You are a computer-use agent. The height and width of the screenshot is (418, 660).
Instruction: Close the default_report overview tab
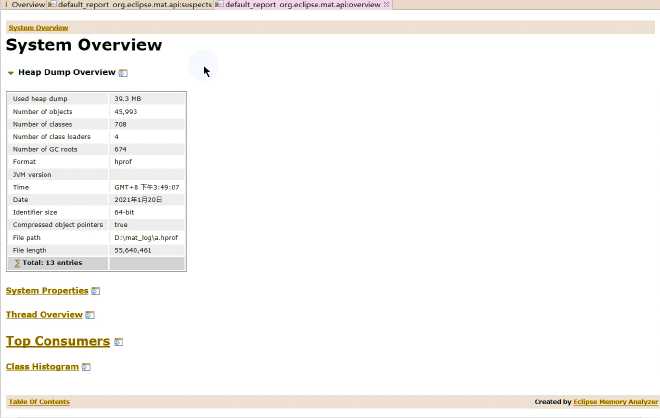[387, 5]
